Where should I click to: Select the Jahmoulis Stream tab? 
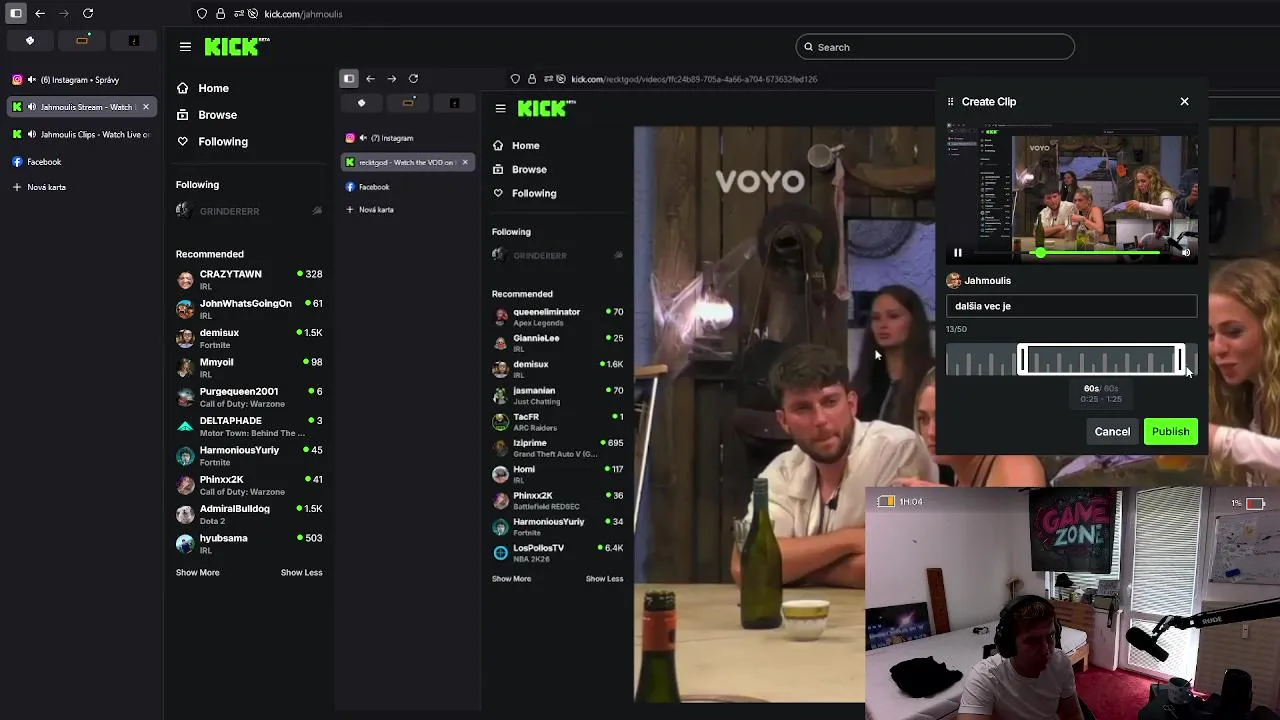click(80, 107)
